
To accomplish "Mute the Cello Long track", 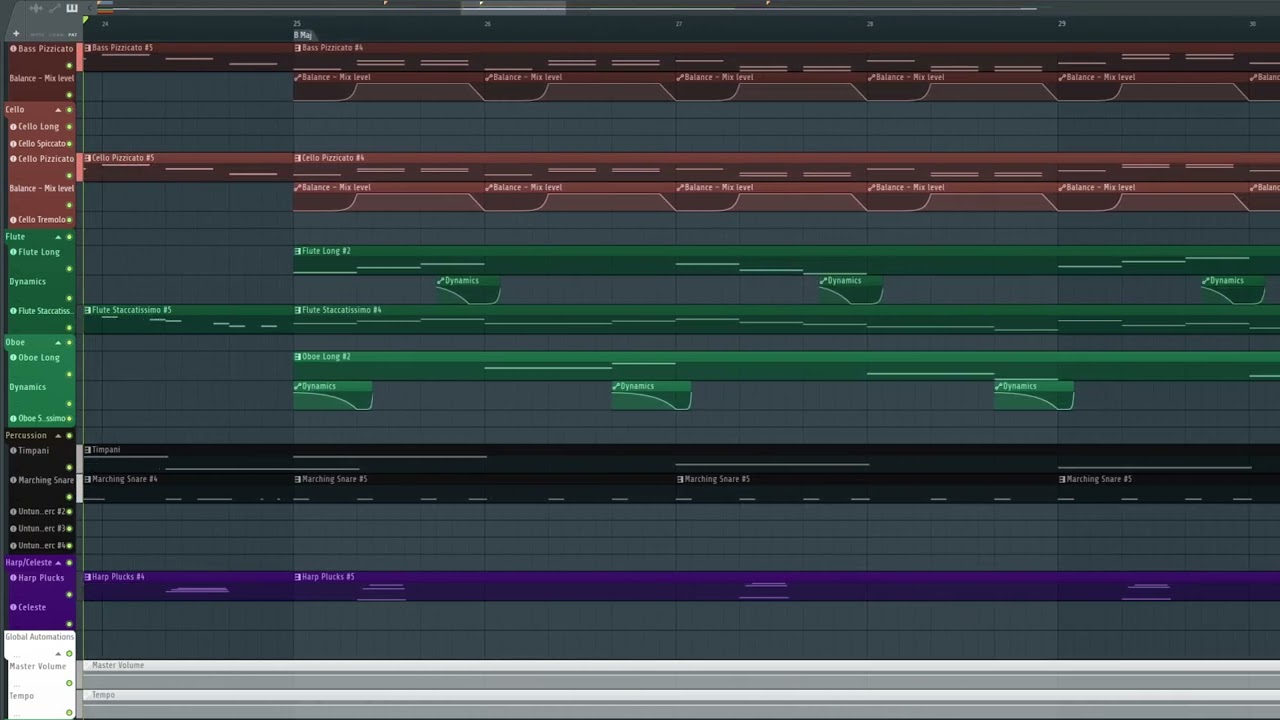I will point(69,127).
